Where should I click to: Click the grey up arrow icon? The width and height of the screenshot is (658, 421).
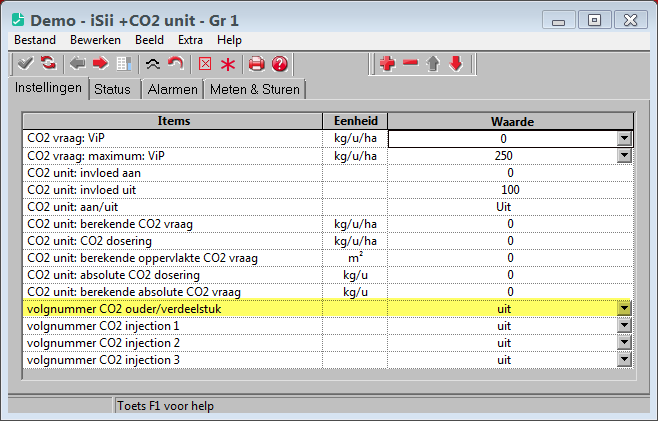tap(433, 64)
